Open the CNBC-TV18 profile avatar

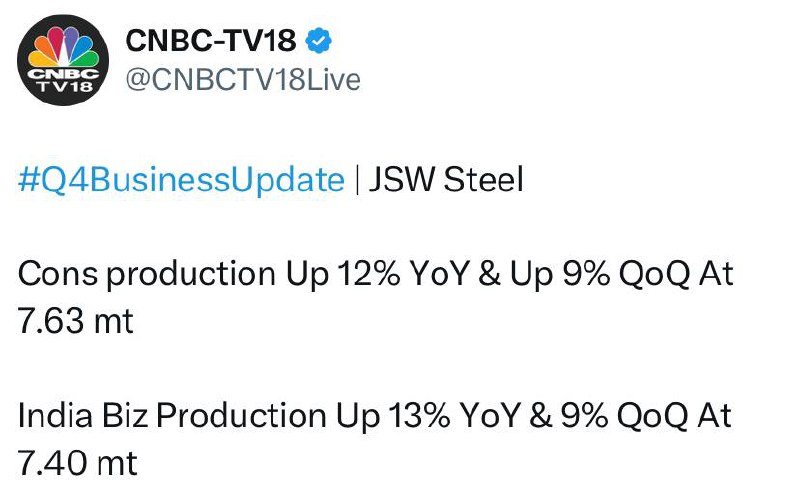[x=63, y=60]
